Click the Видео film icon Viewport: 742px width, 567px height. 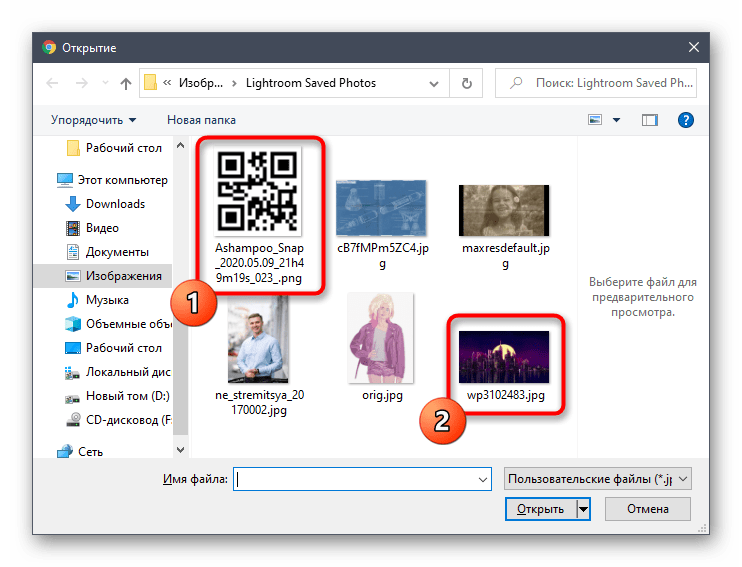tap(73, 228)
